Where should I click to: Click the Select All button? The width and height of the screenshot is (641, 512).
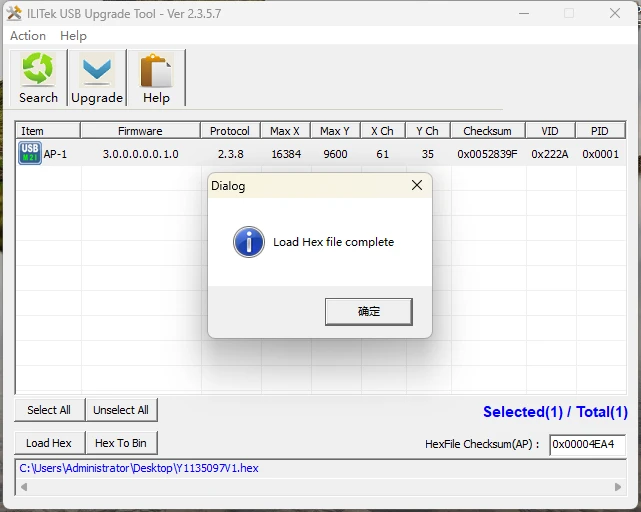click(x=49, y=410)
